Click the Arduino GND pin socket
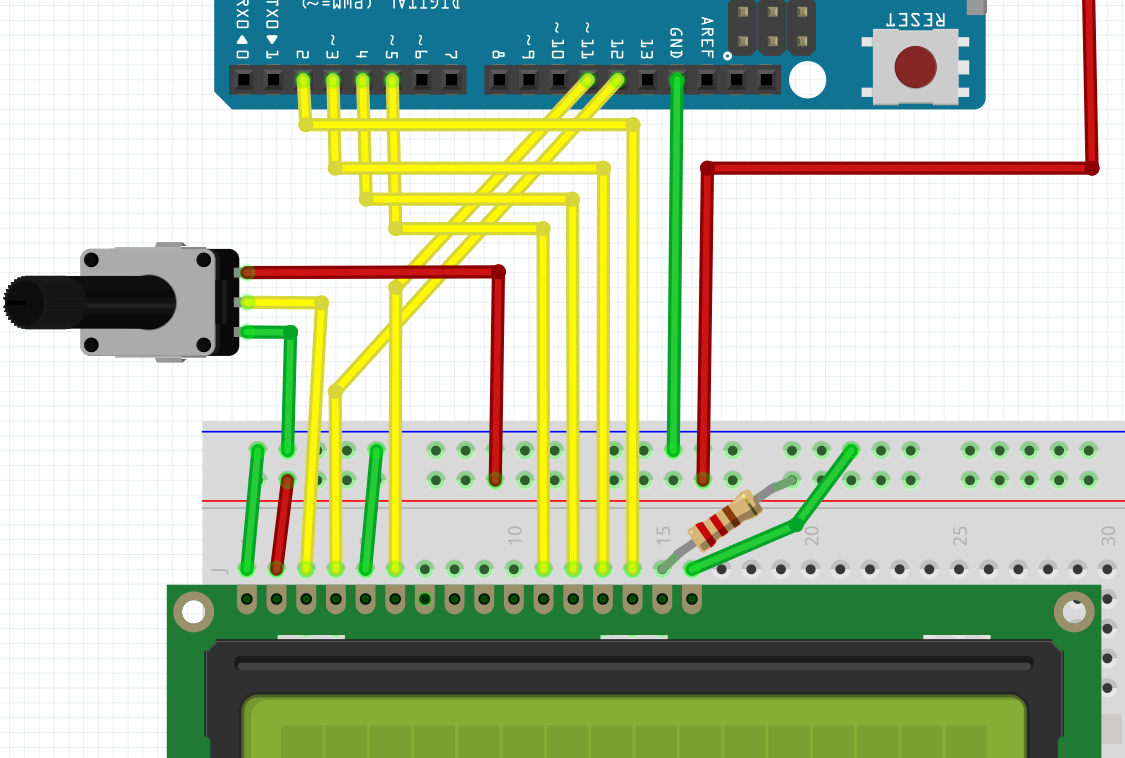 click(x=677, y=79)
